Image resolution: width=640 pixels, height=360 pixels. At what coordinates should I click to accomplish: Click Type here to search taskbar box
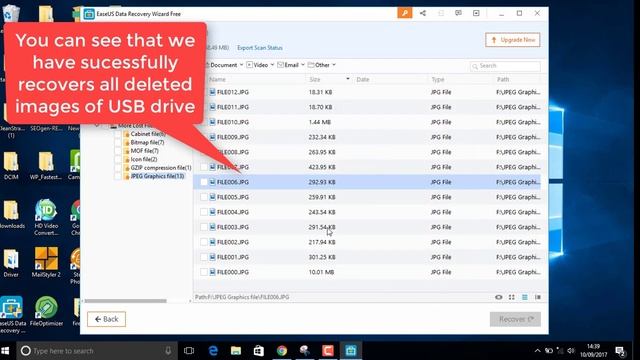[97, 351]
